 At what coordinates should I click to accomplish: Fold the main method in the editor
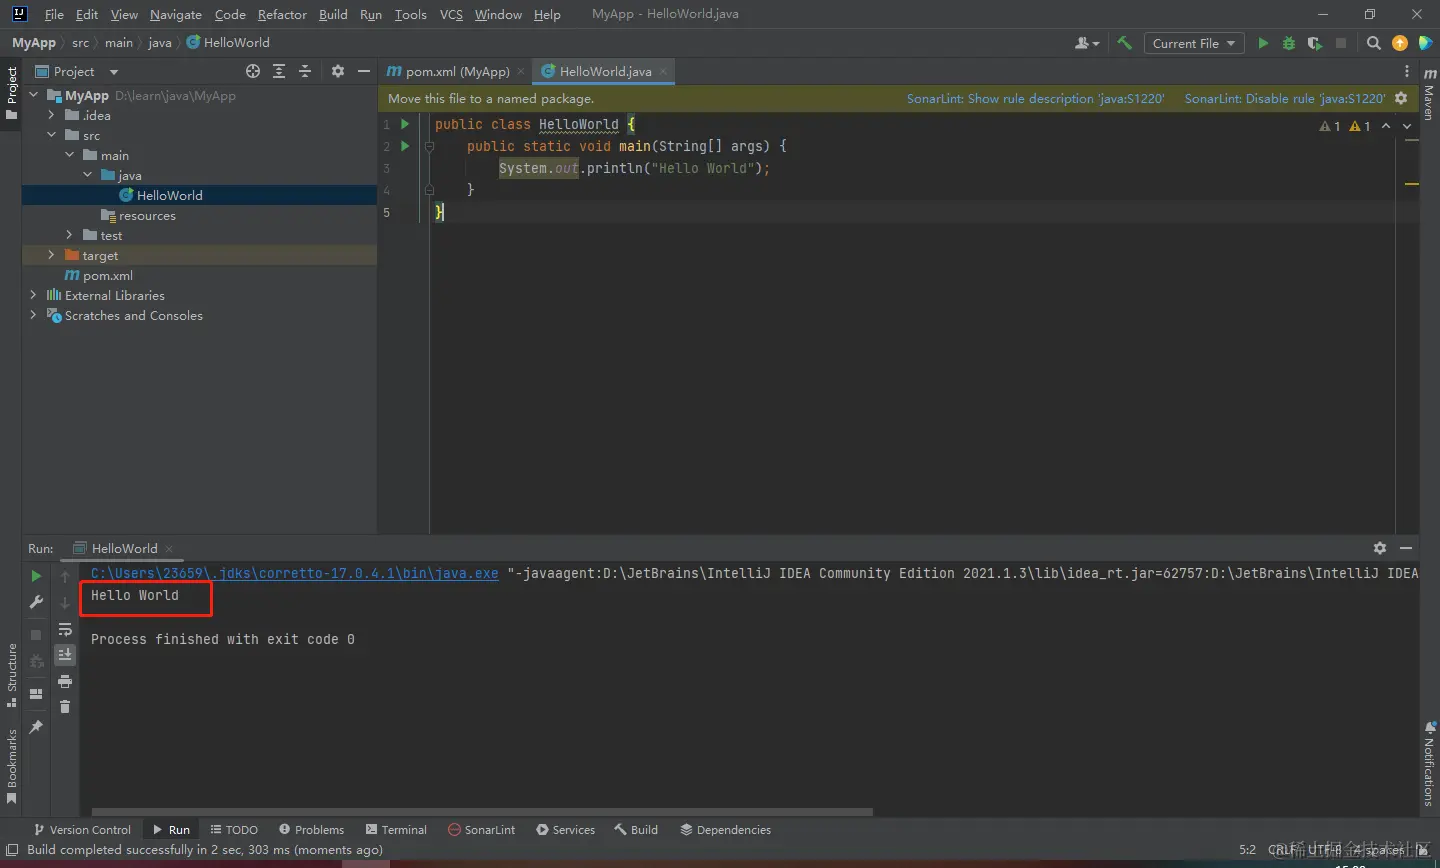click(429, 146)
